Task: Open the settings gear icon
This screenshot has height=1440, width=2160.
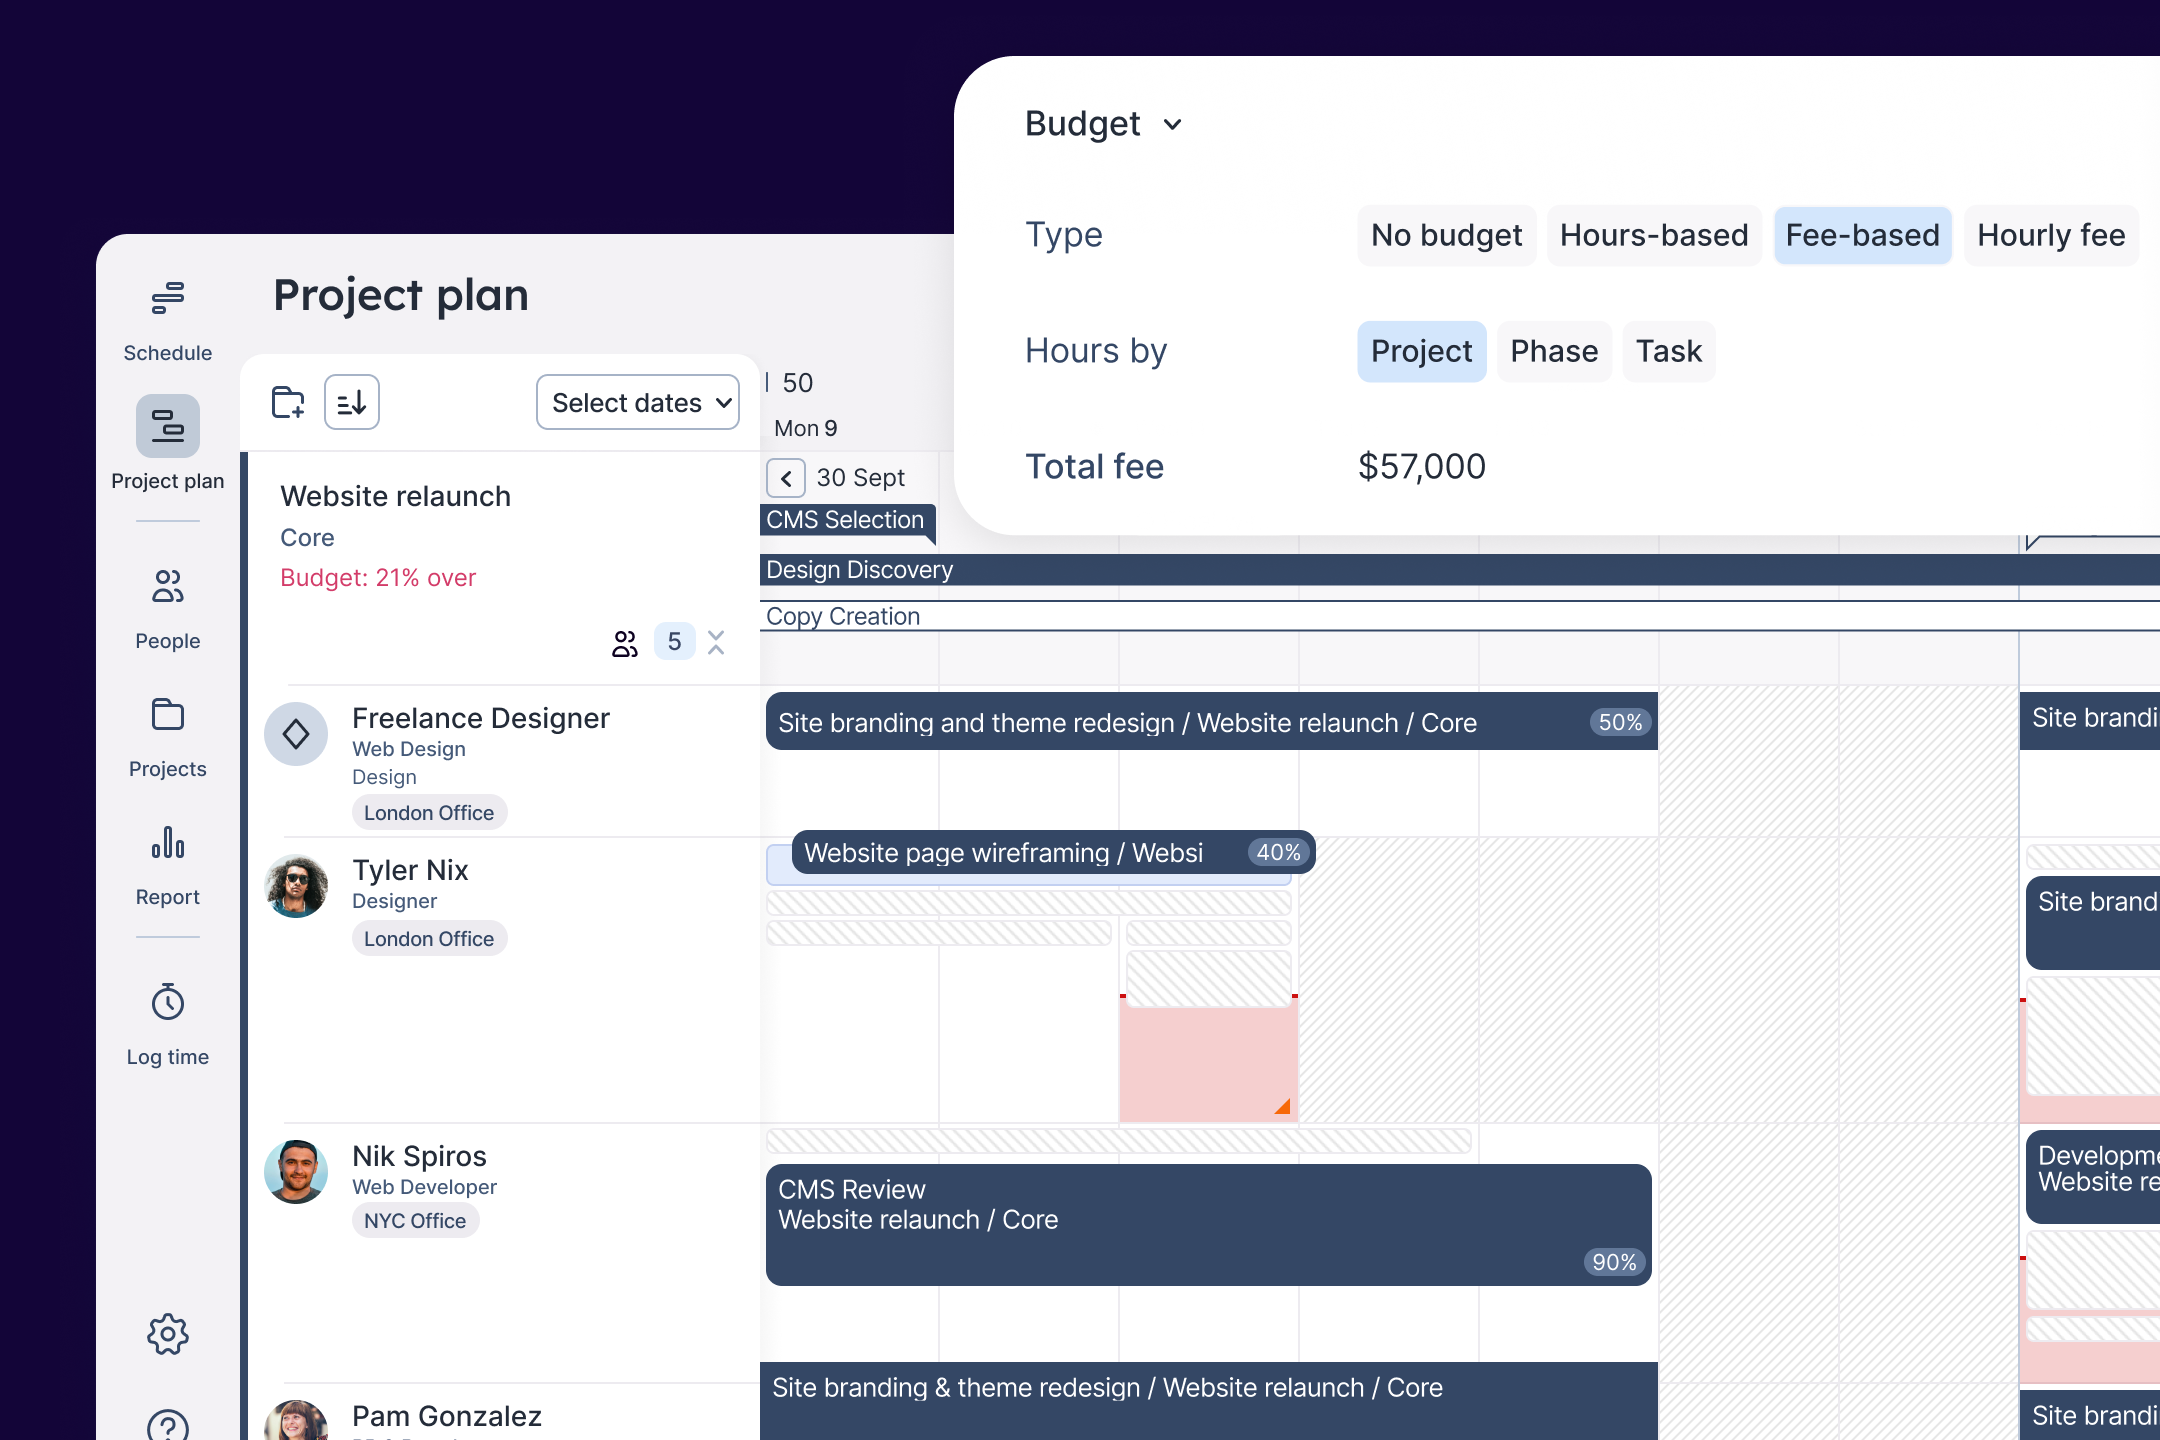Action: (167, 1334)
